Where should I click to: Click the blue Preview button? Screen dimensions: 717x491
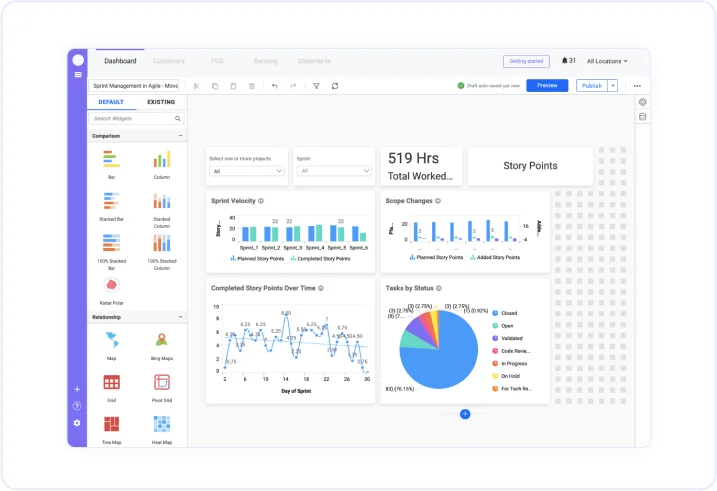pos(547,85)
